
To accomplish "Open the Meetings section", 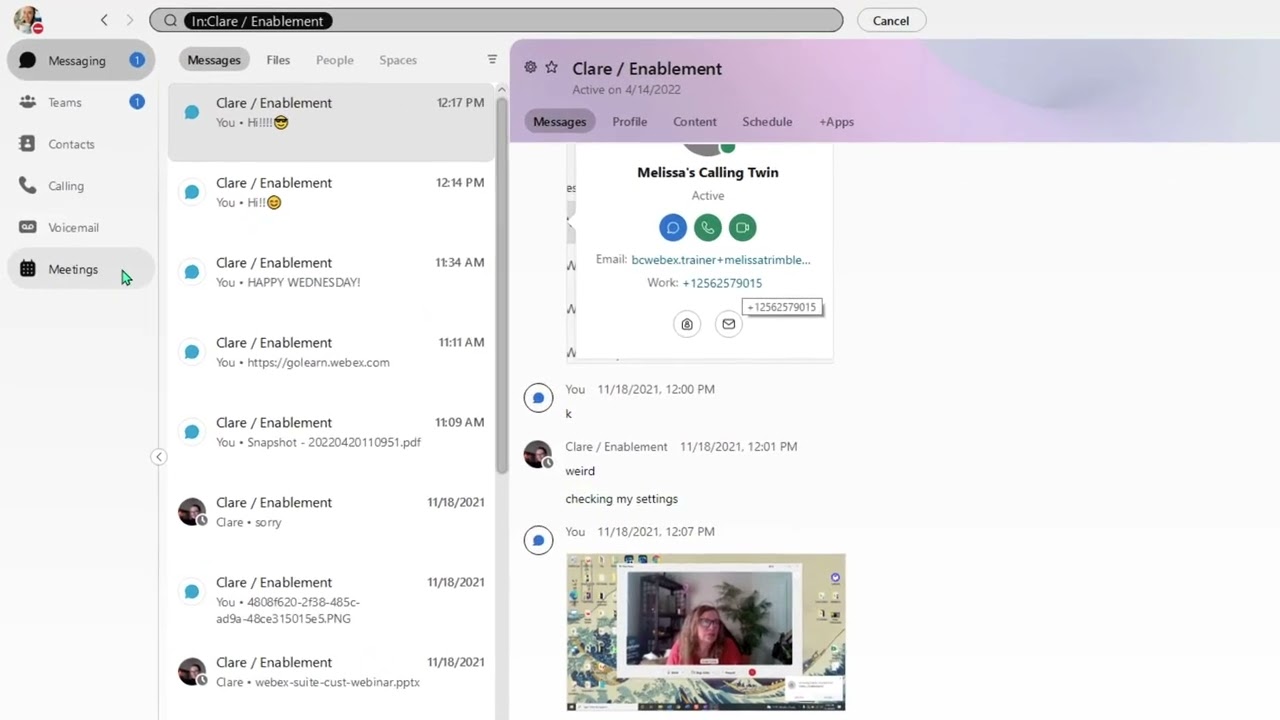I will click(x=80, y=269).
